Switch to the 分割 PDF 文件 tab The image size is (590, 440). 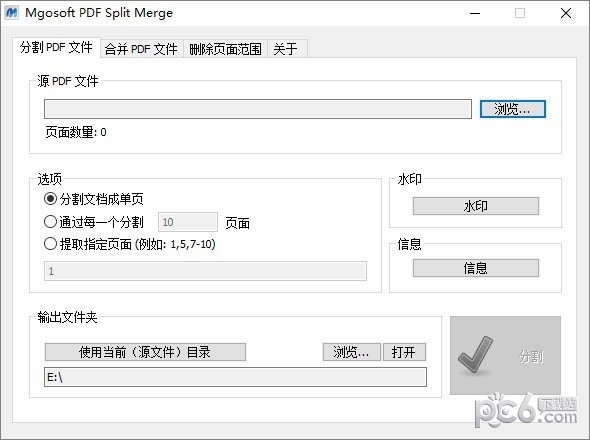tap(56, 47)
